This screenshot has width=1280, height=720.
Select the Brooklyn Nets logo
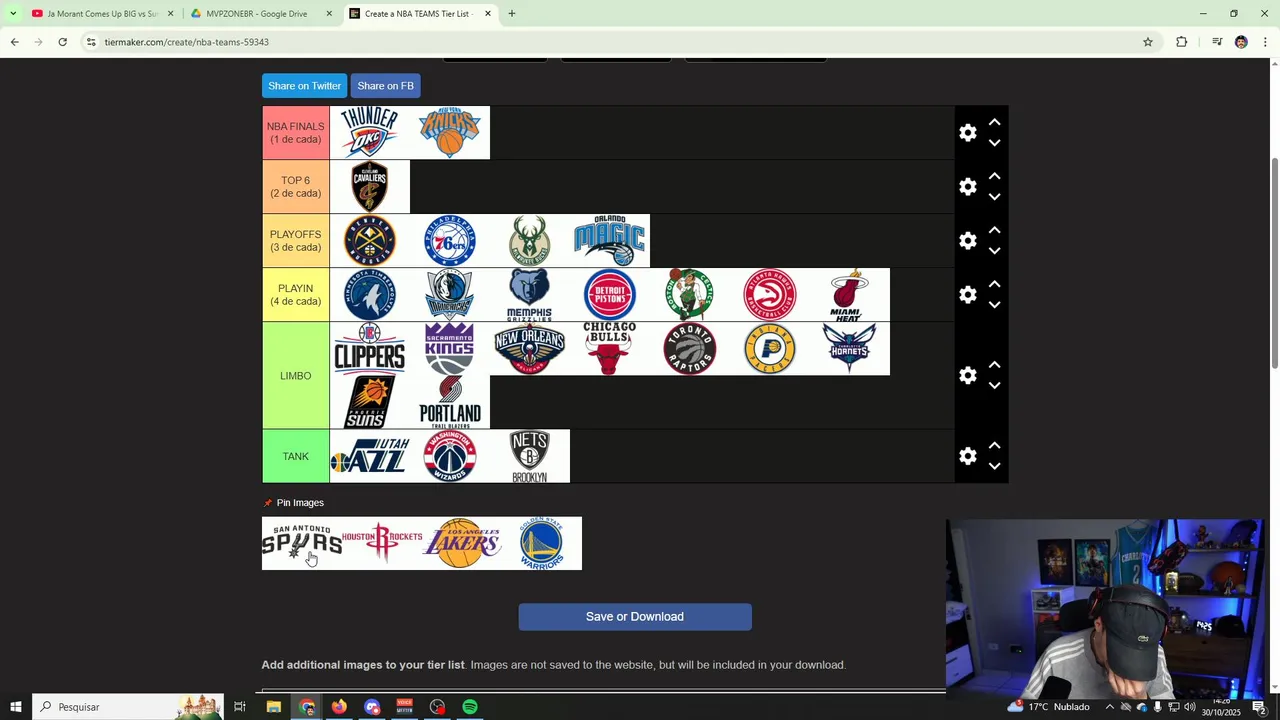[x=530, y=457]
